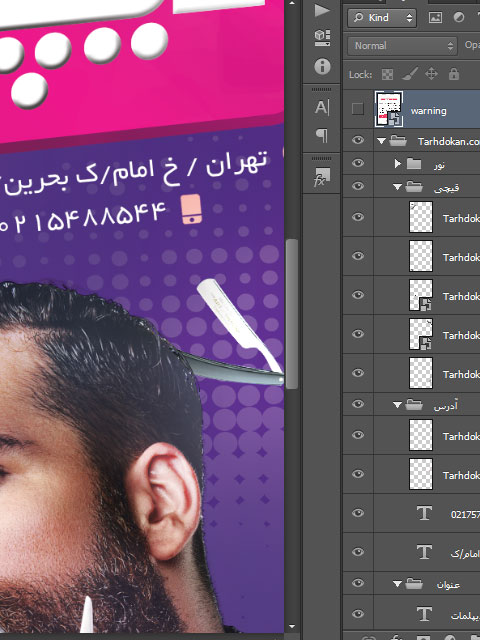Click the عنوان group folder icon

(414, 584)
